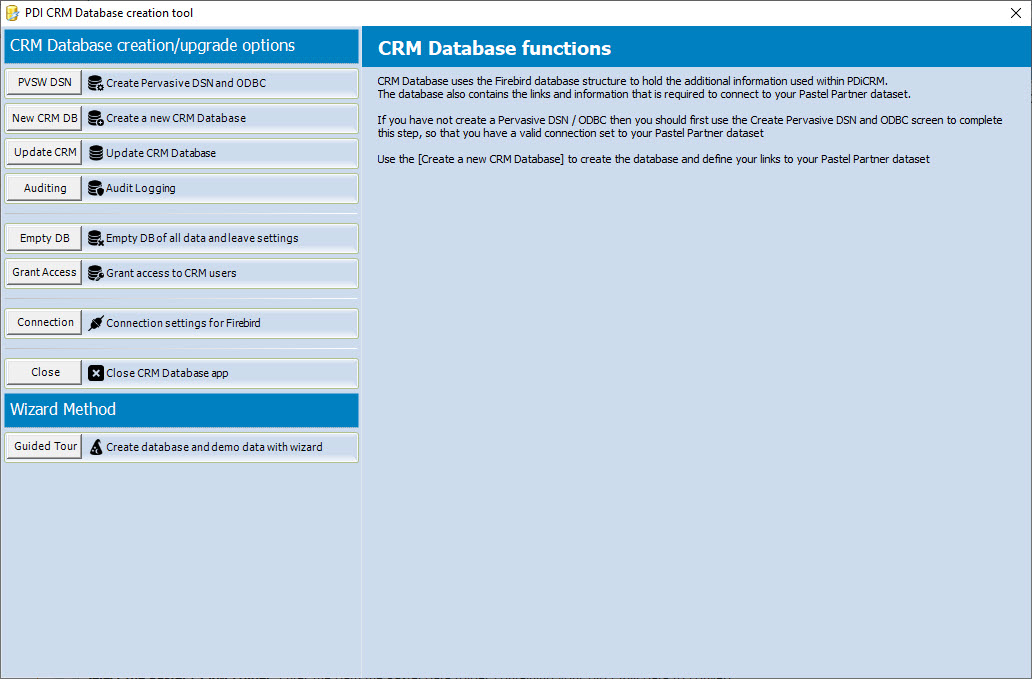Click the Create Pervasive DSN database icon
The height and width of the screenshot is (679, 1032).
click(96, 83)
